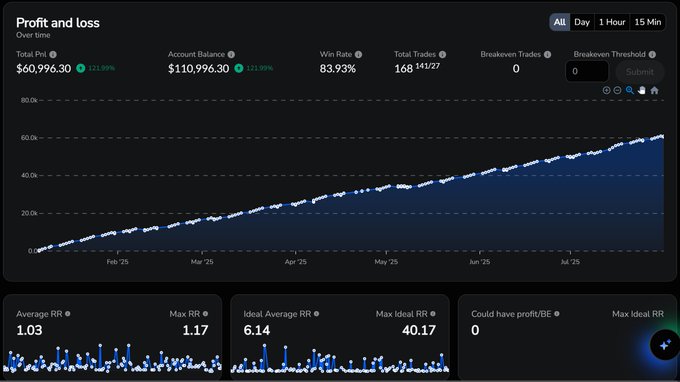
Task: Click the Ideal Average RR value 6.14
Action: pyautogui.click(x=257, y=330)
